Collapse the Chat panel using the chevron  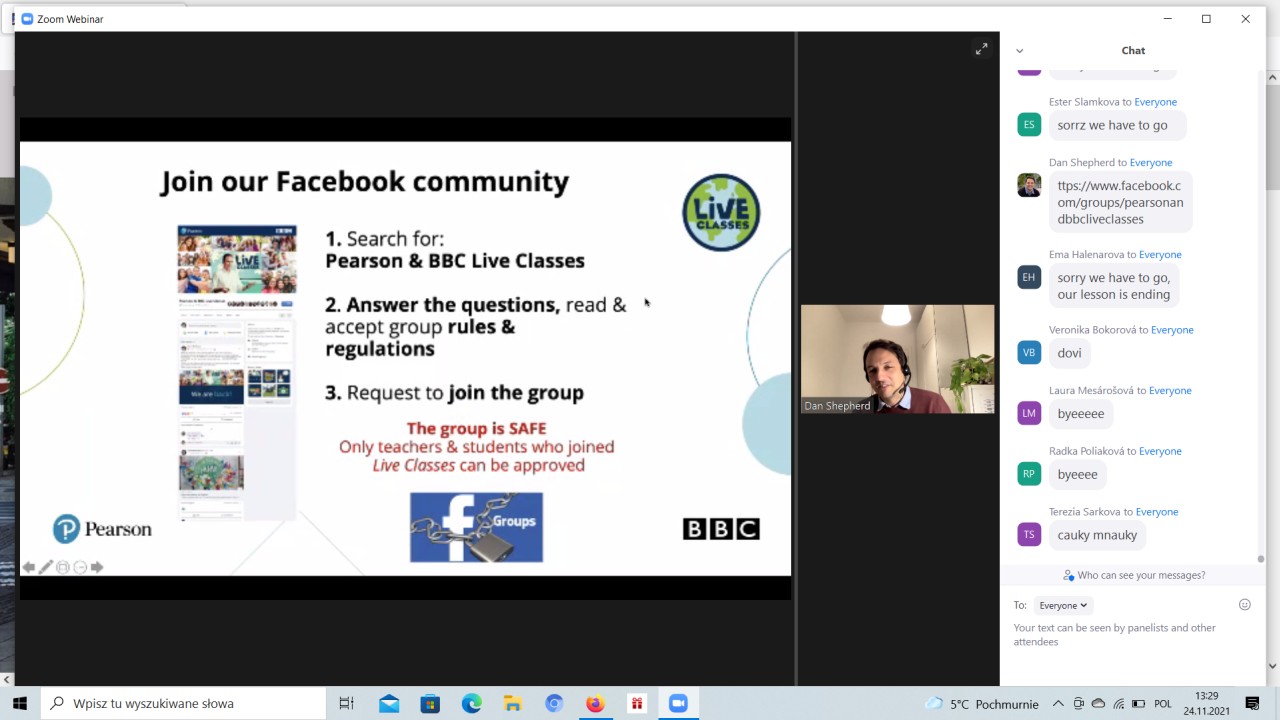tap(1019, 51)
